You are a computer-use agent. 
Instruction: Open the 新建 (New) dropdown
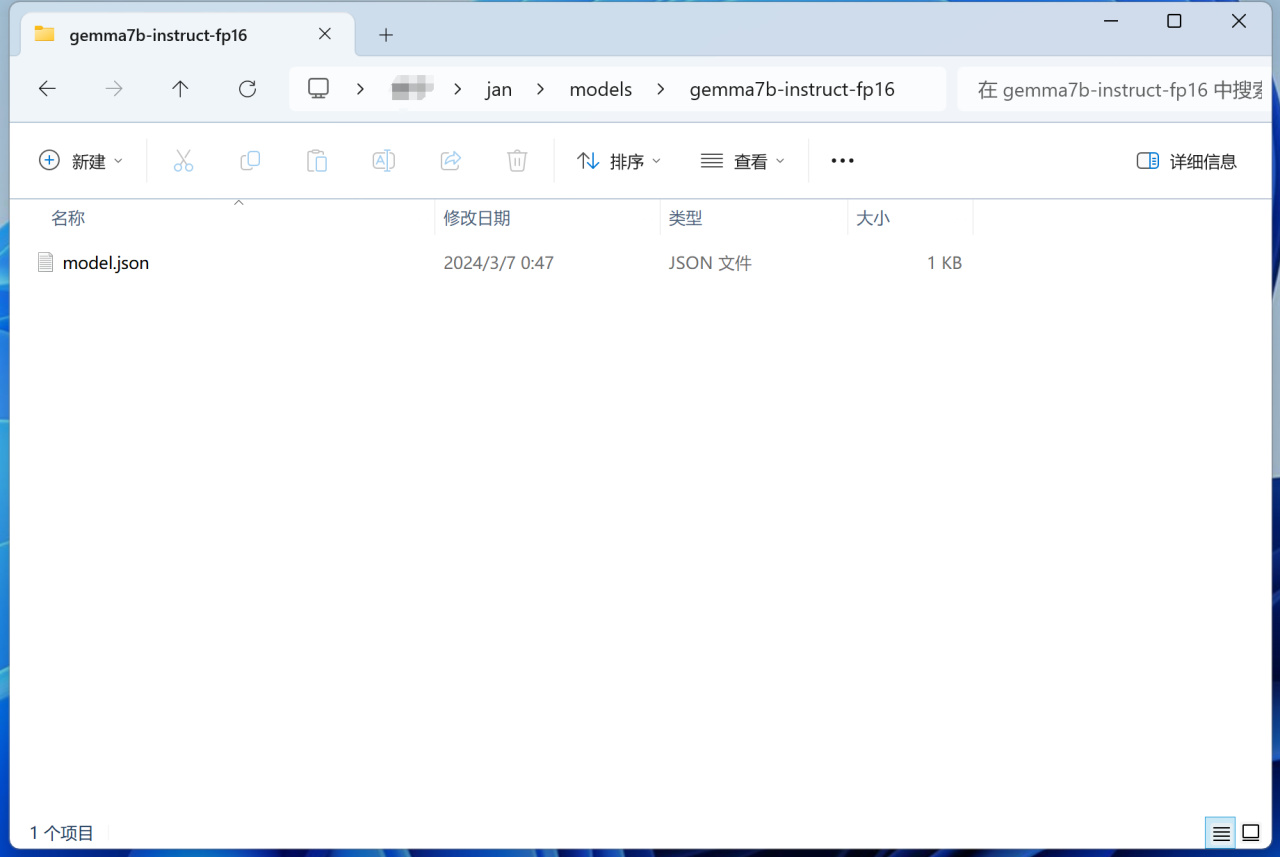click(x=81, y=161)
